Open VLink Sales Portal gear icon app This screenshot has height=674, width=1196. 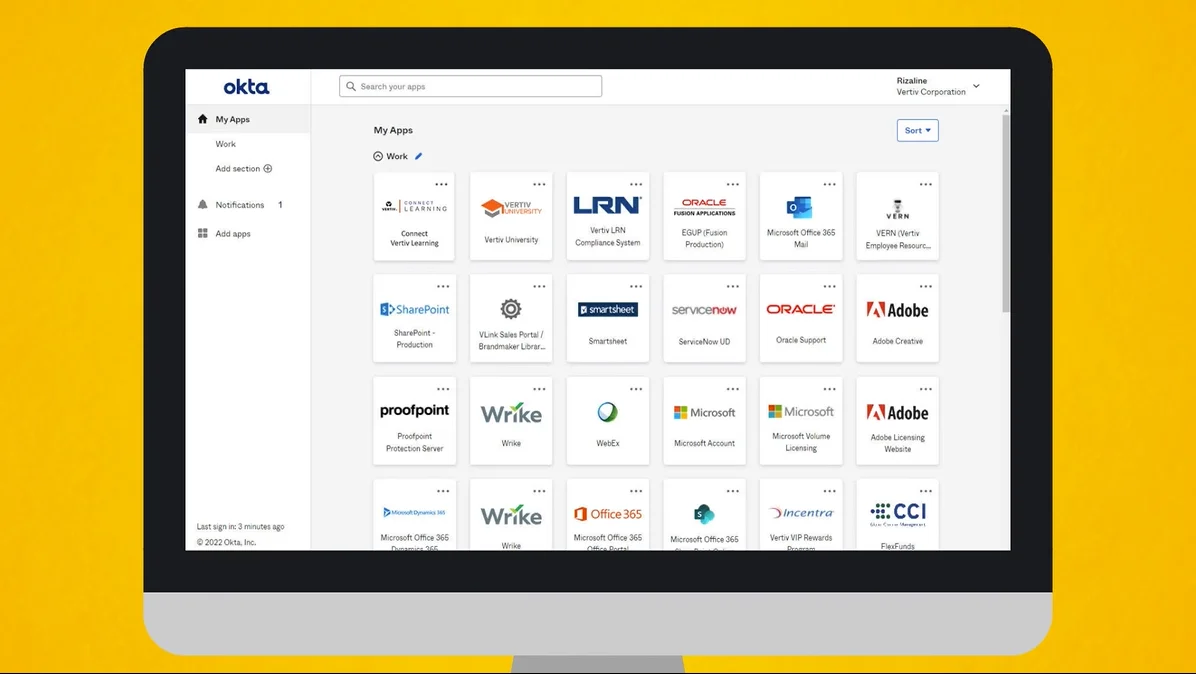511,319
